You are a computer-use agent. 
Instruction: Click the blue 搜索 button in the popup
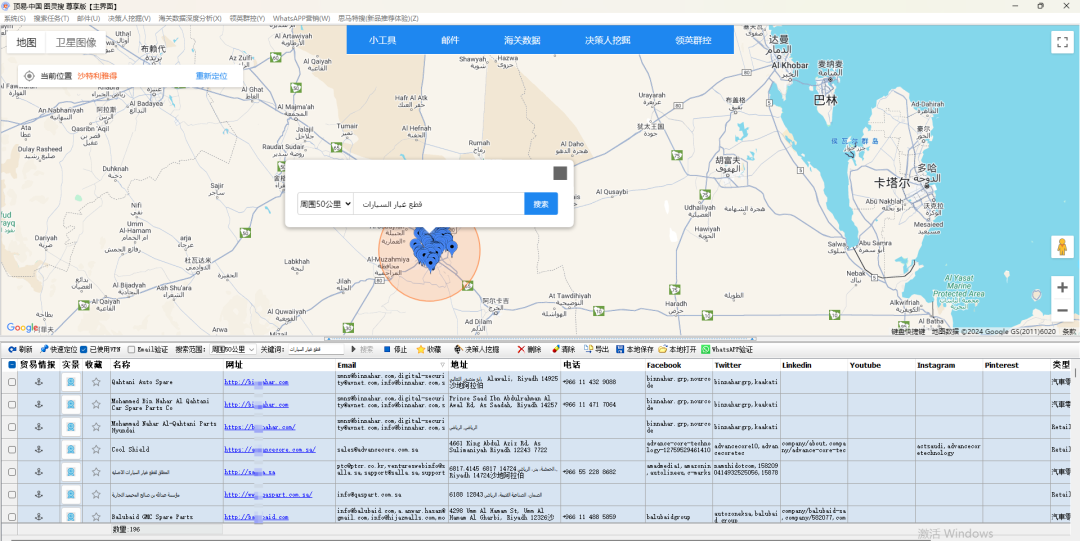(541, 204)
